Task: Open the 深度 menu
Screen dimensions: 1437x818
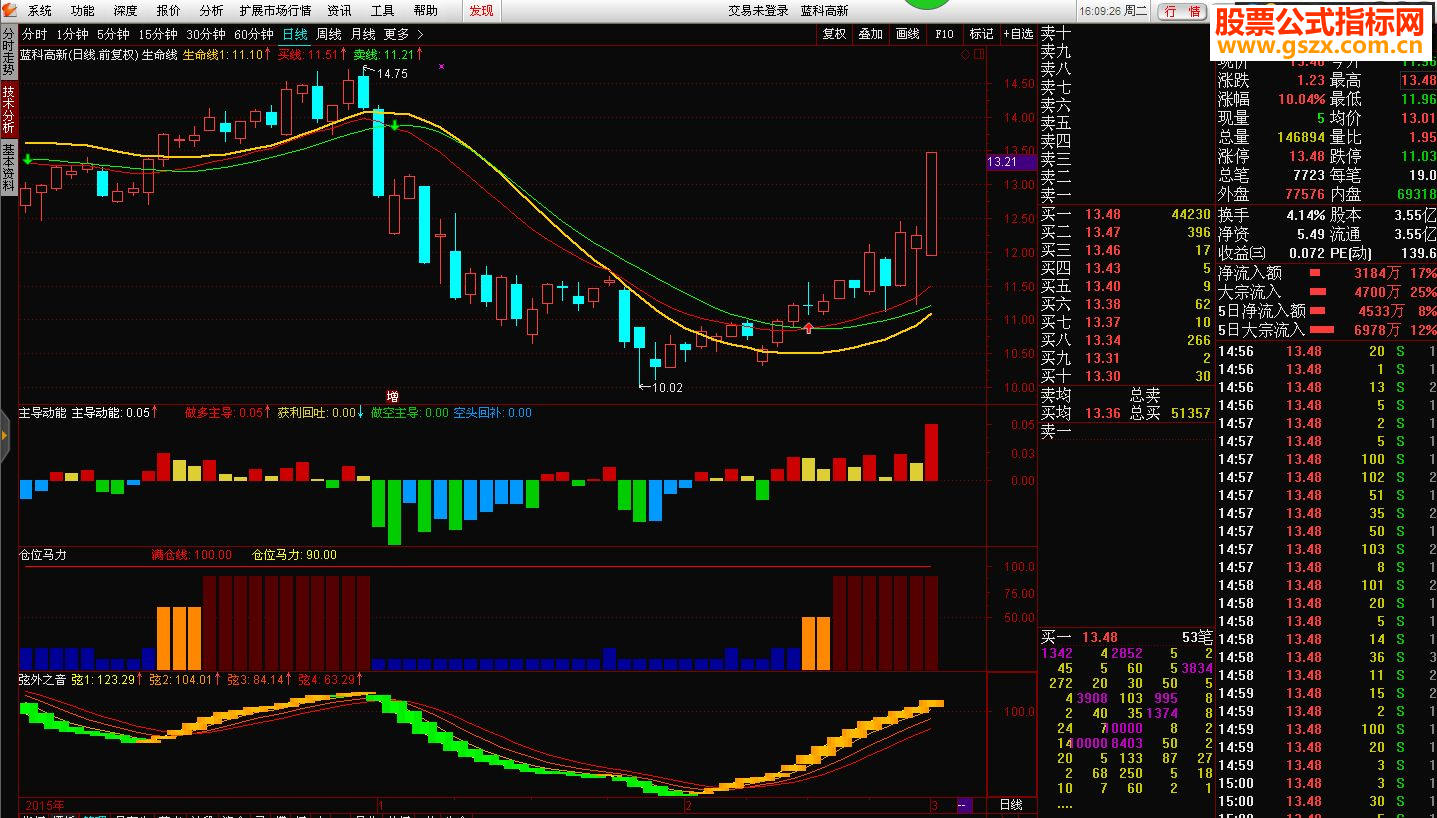Action: [x=126, y=11]
